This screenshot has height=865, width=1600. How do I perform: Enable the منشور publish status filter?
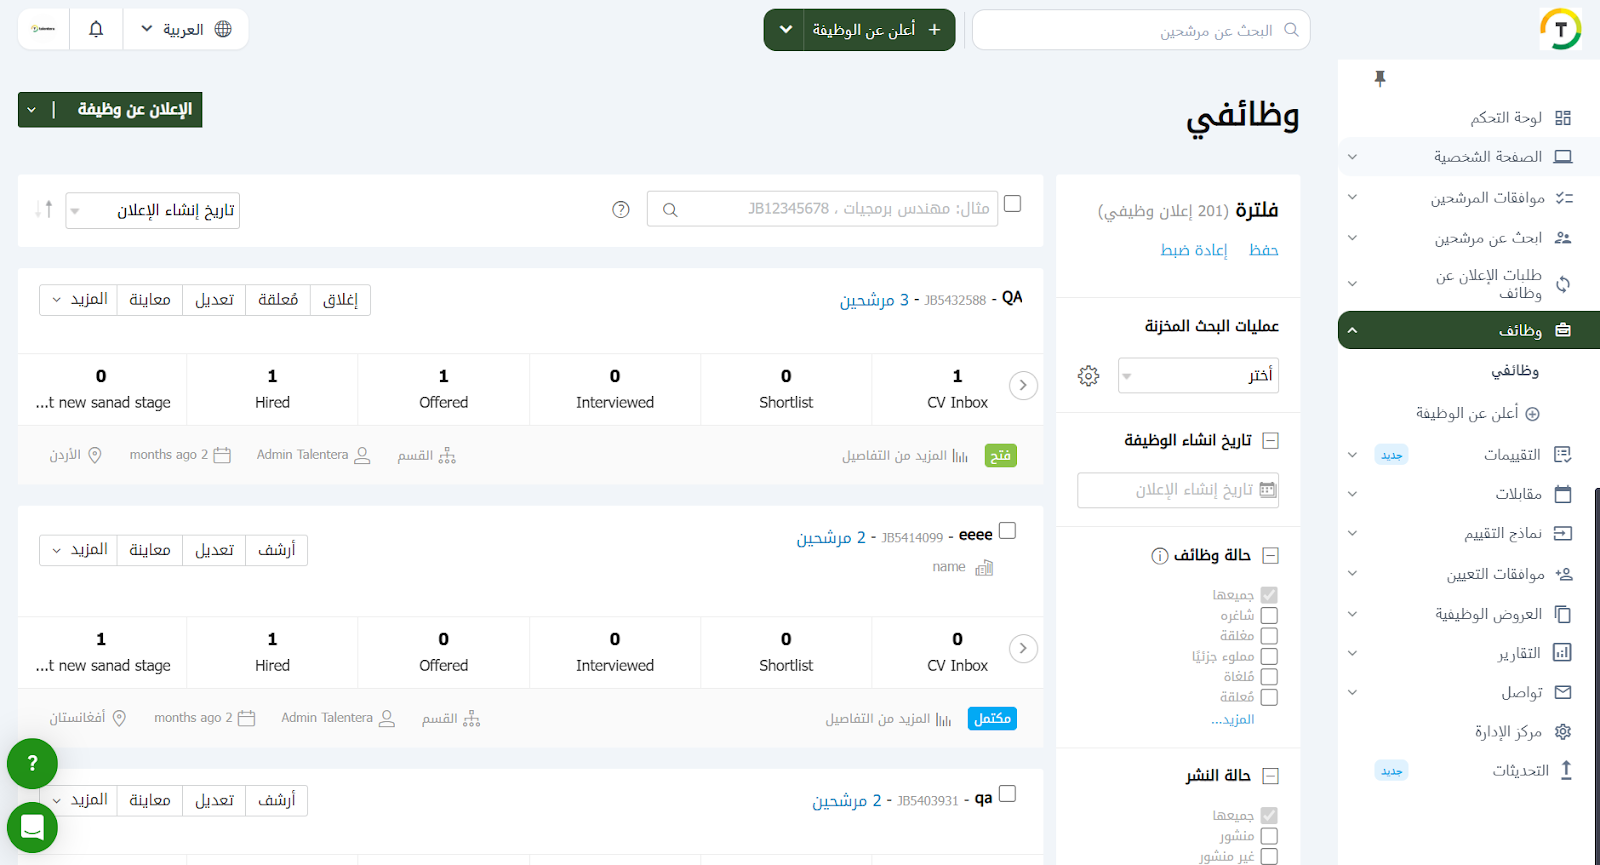pos(1269,836)
